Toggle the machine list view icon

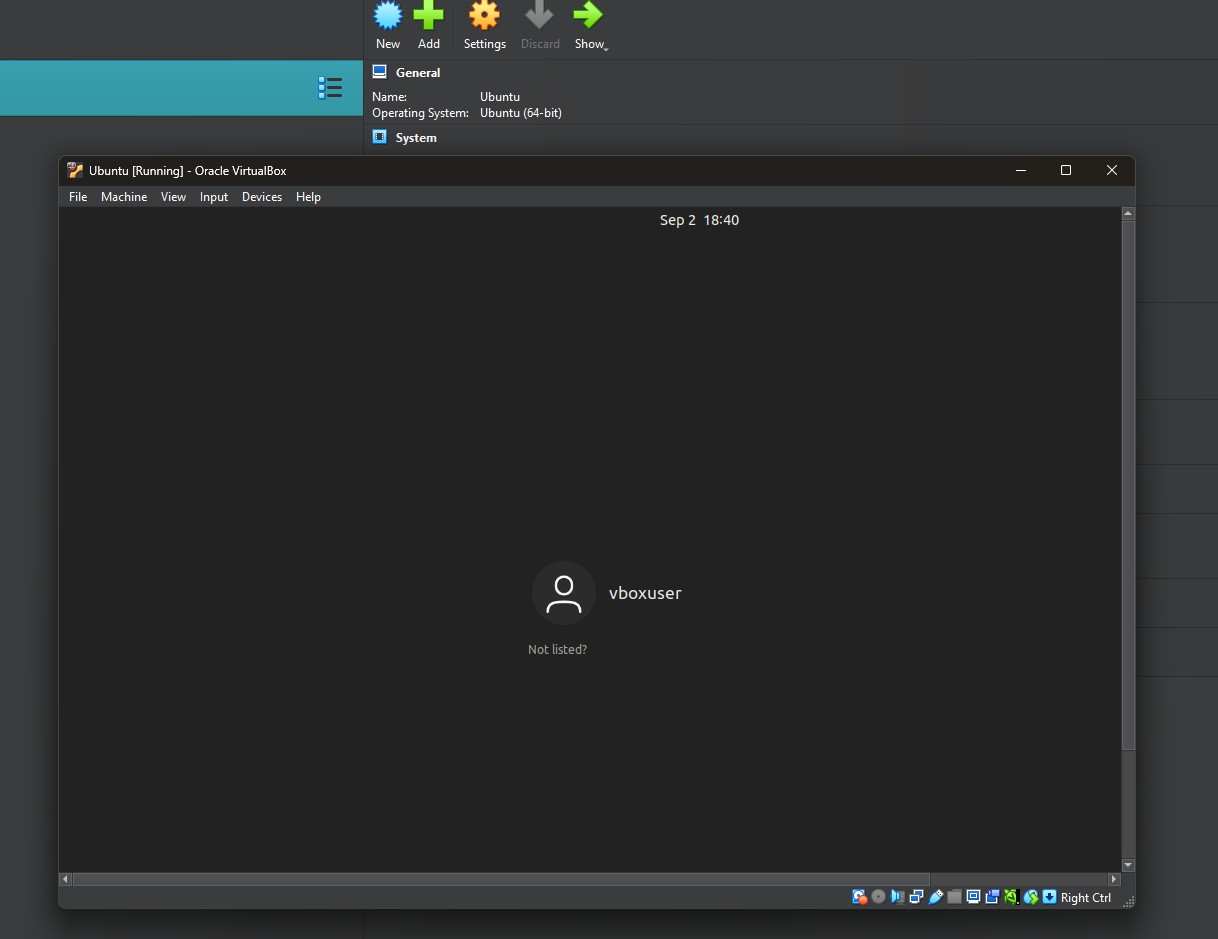330,88
